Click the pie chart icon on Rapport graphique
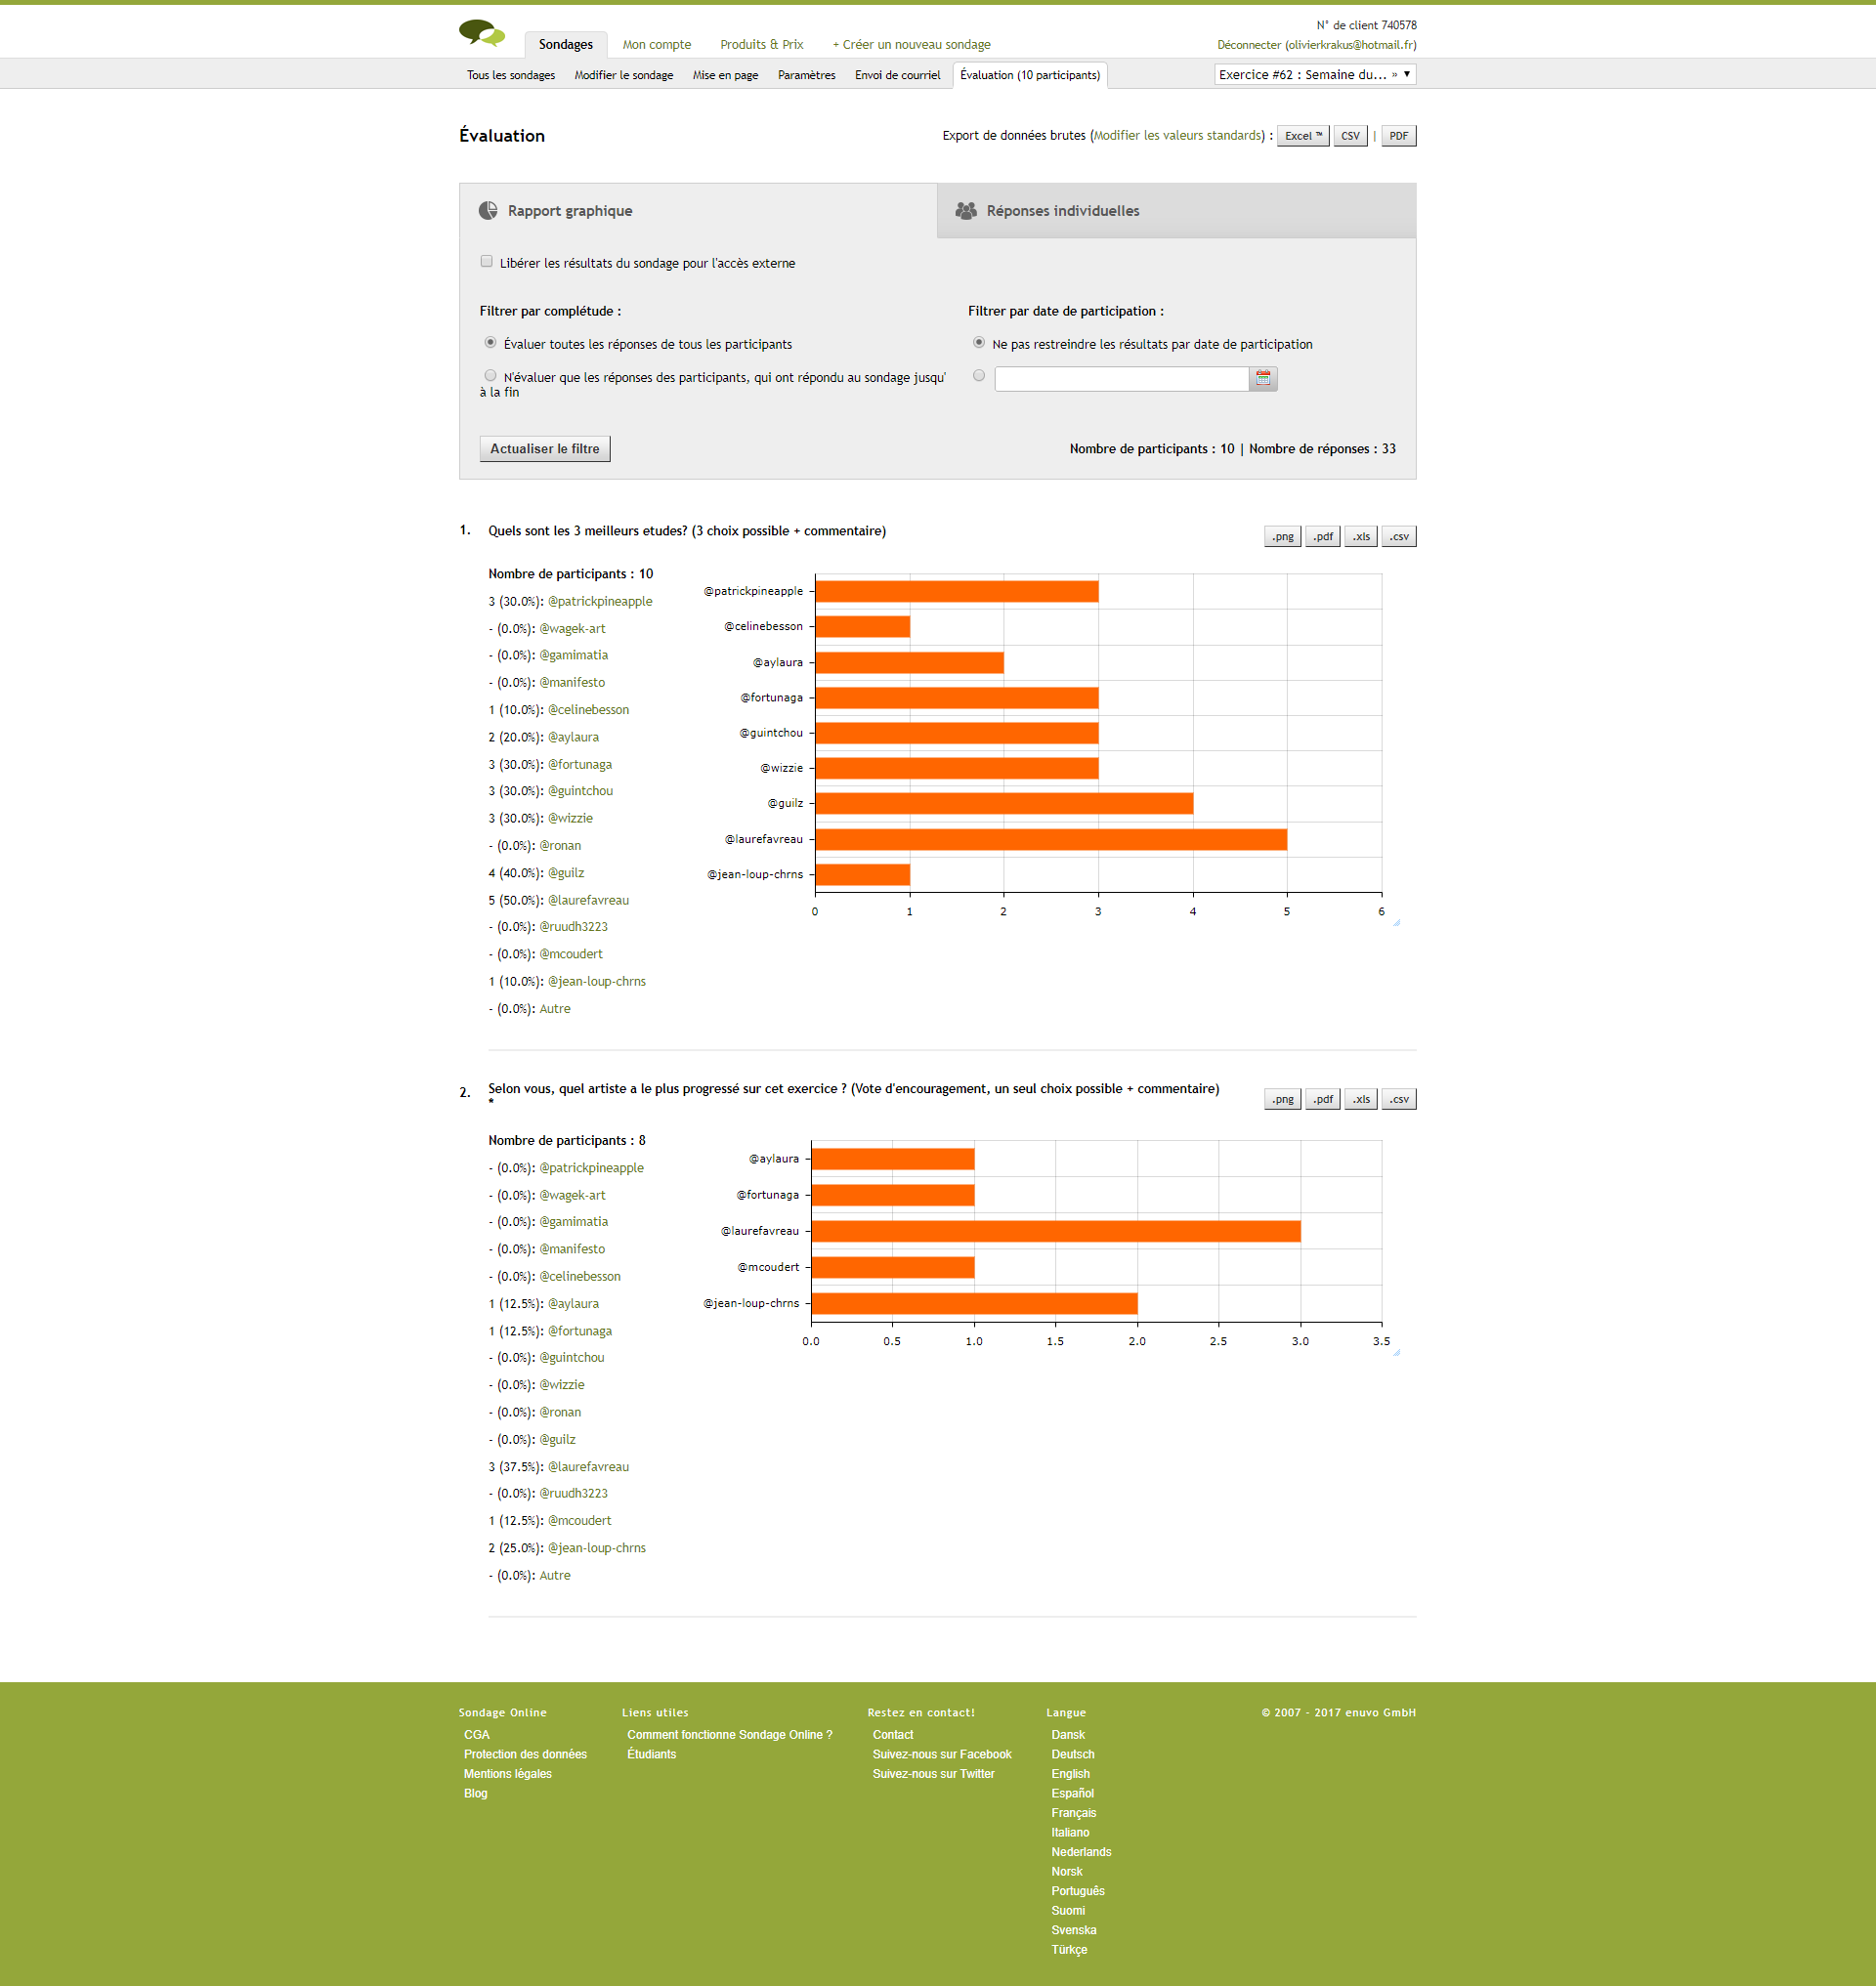Screen dimensions: 1876x1986 (x=487, y=210)
